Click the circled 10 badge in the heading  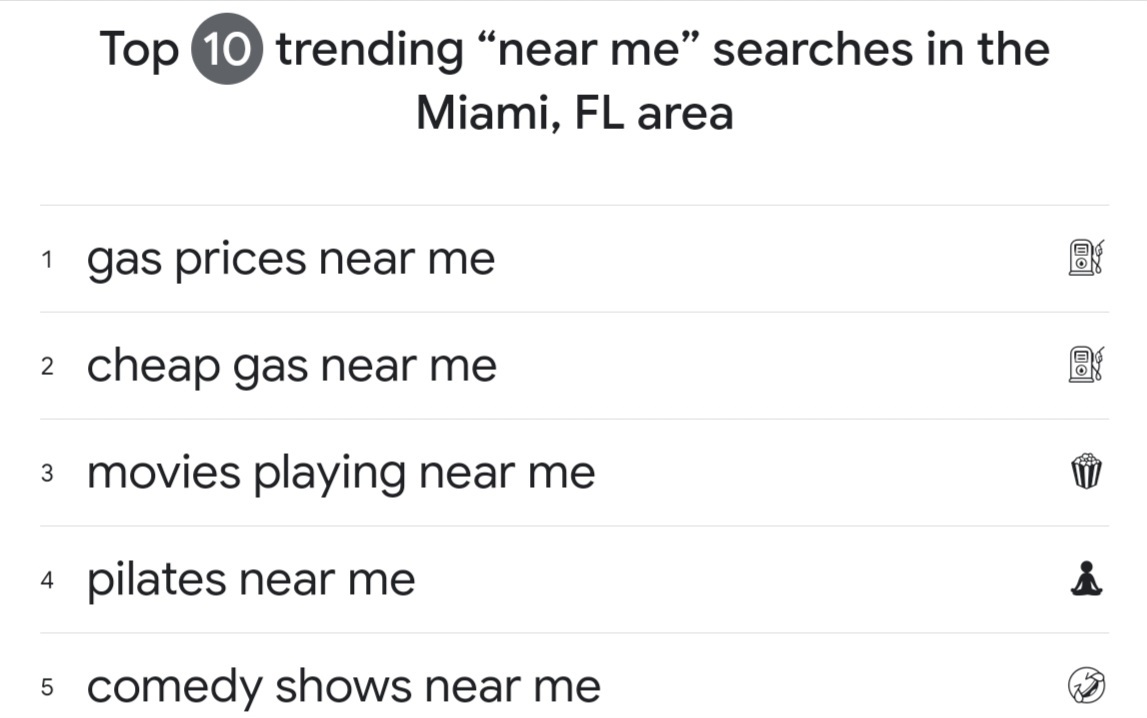pos(227,48)
